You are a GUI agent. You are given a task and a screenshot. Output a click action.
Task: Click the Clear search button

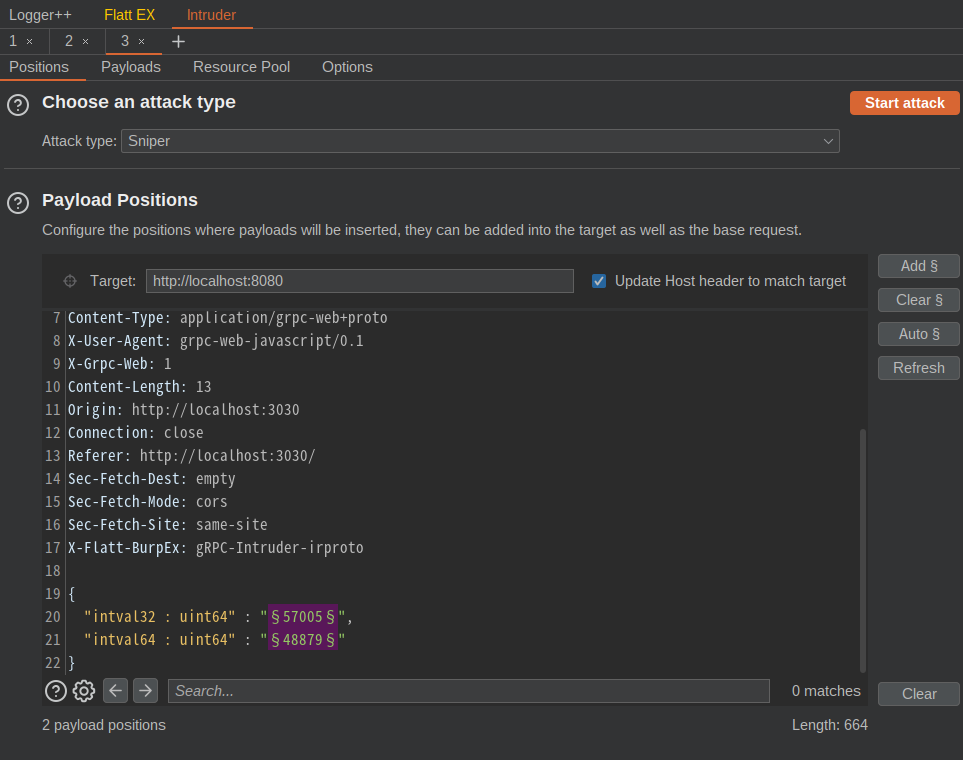click(919, 694)
